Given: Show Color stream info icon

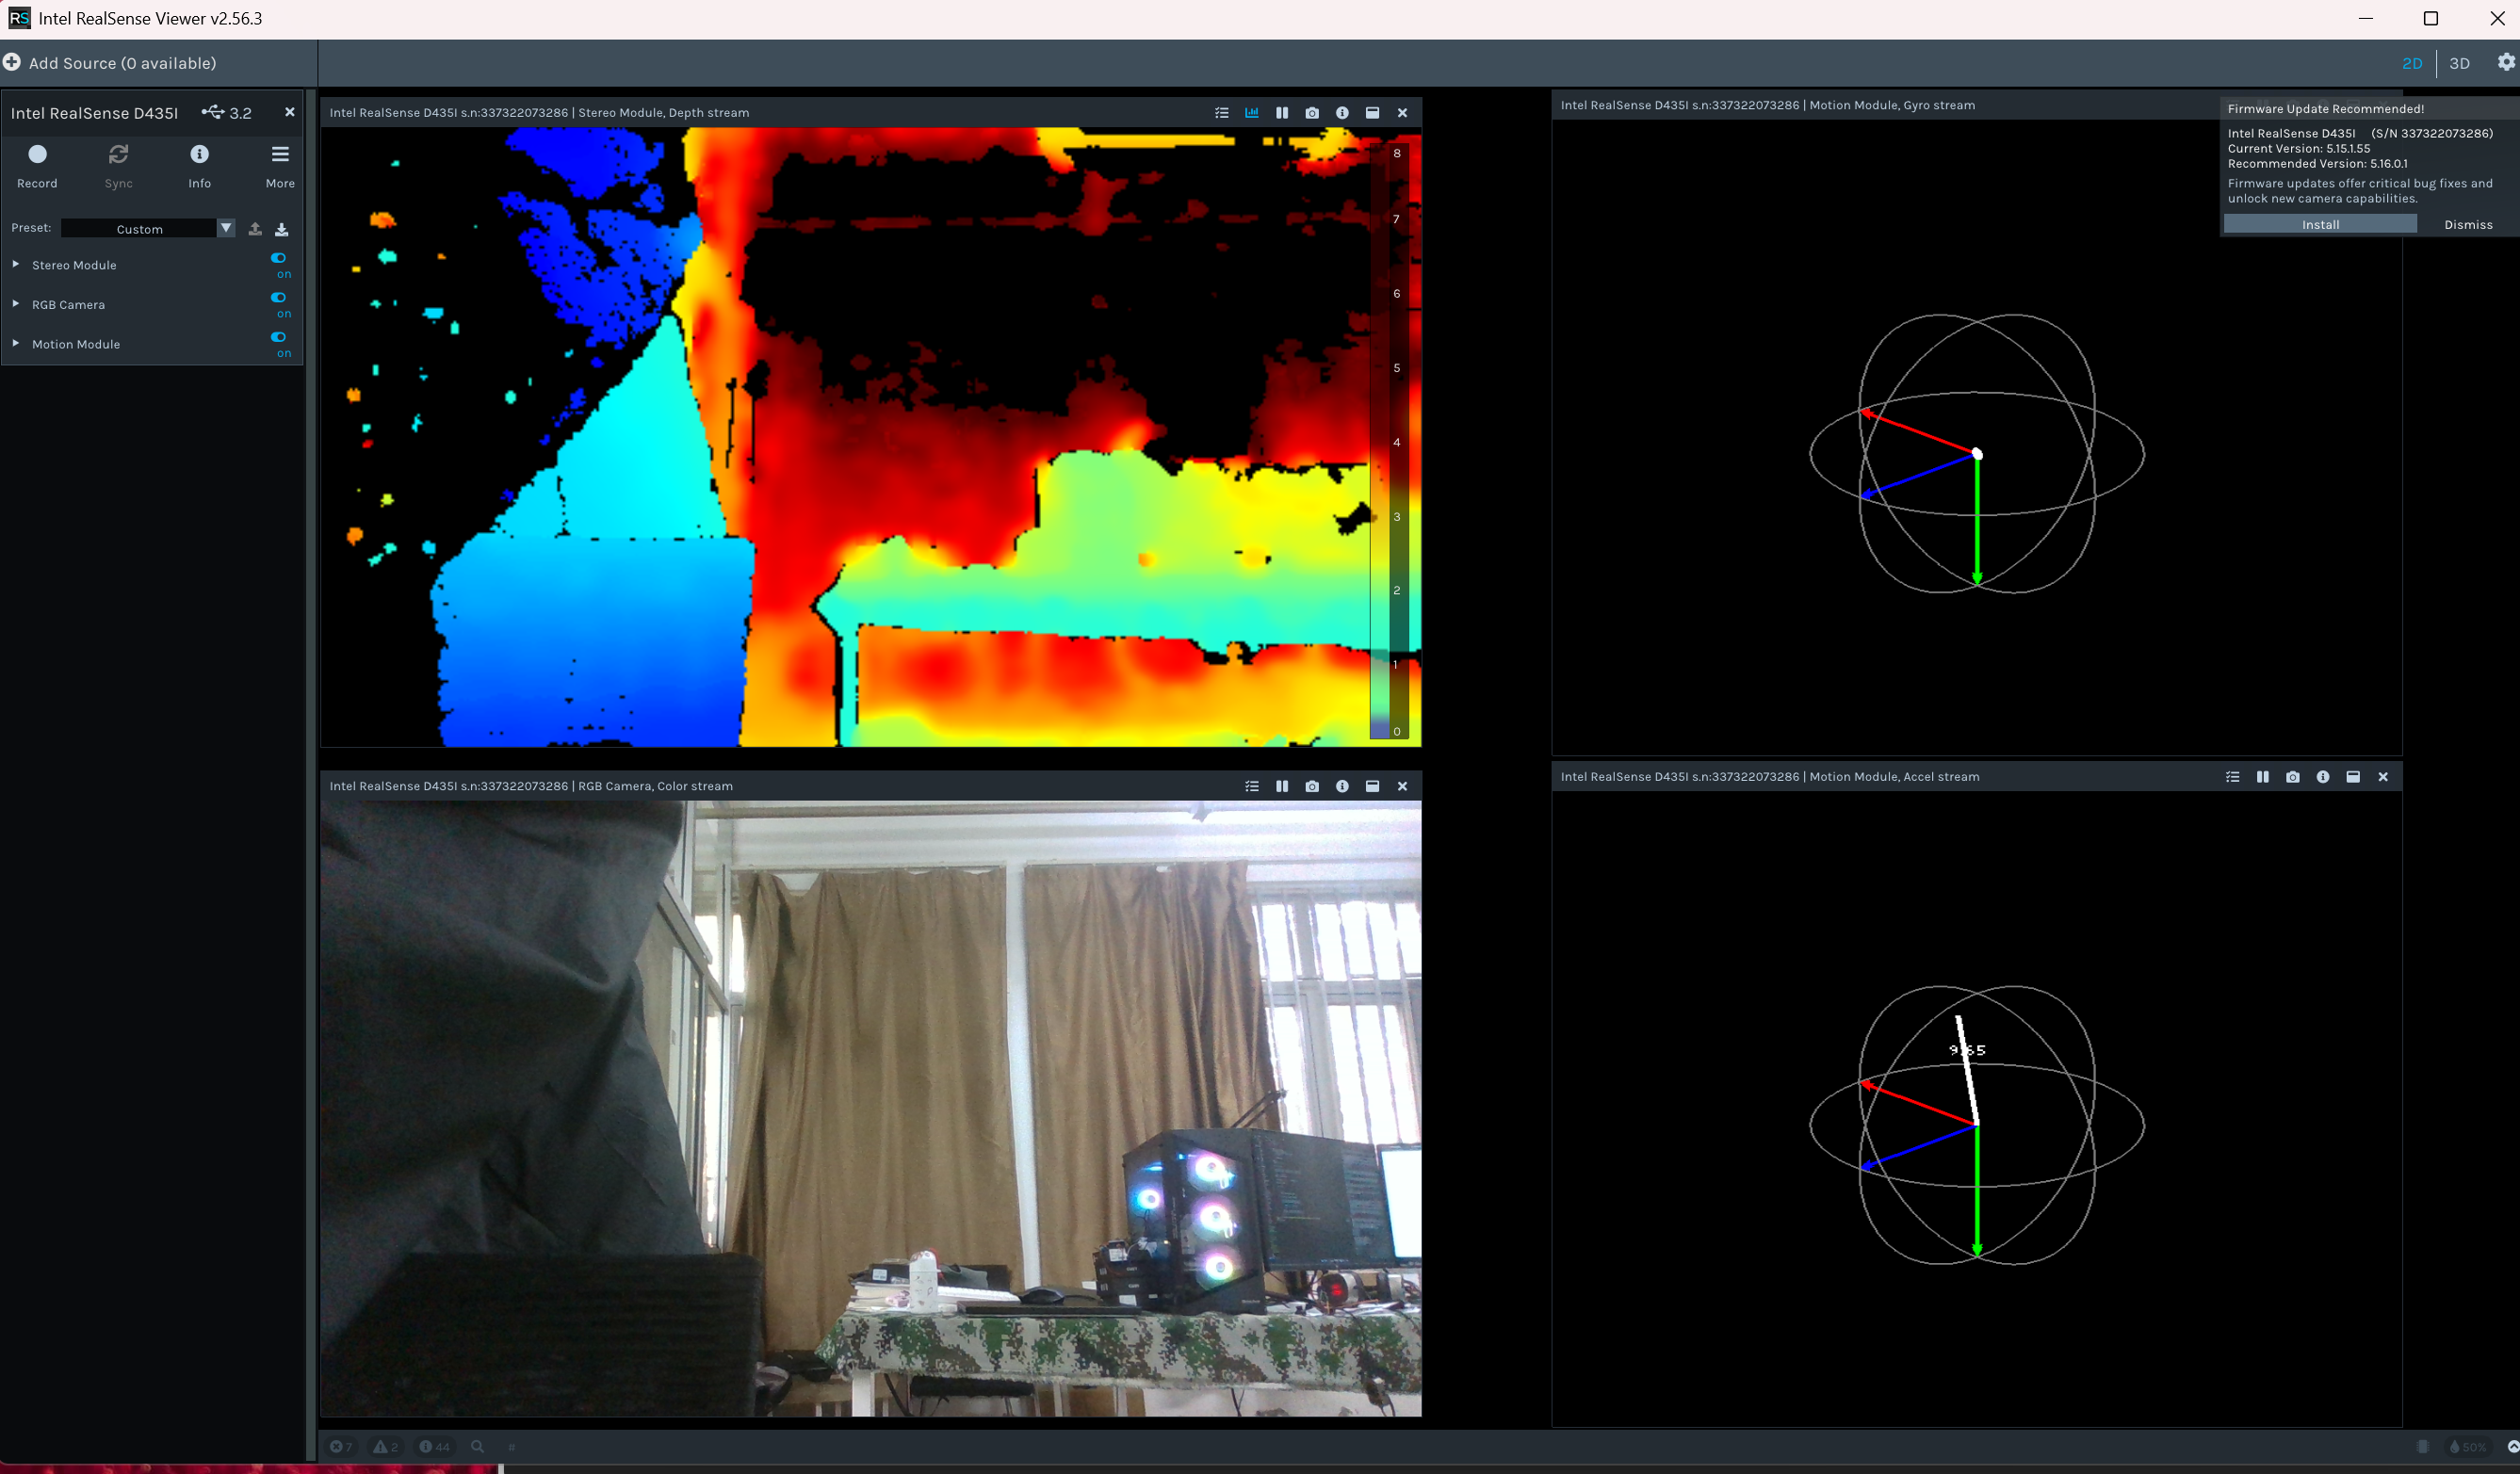Looking at the screenshot, I should coord(1342,786).
